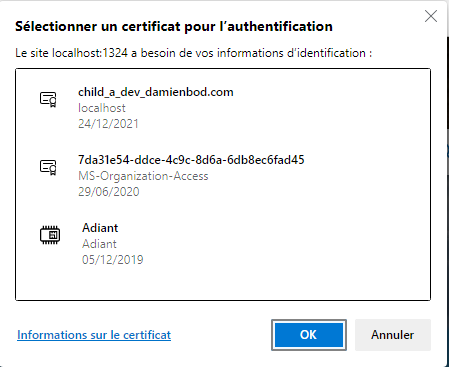449x367 pixels.
Task: Click the localhost issuer line under first certificate
Action: point(102,108)
